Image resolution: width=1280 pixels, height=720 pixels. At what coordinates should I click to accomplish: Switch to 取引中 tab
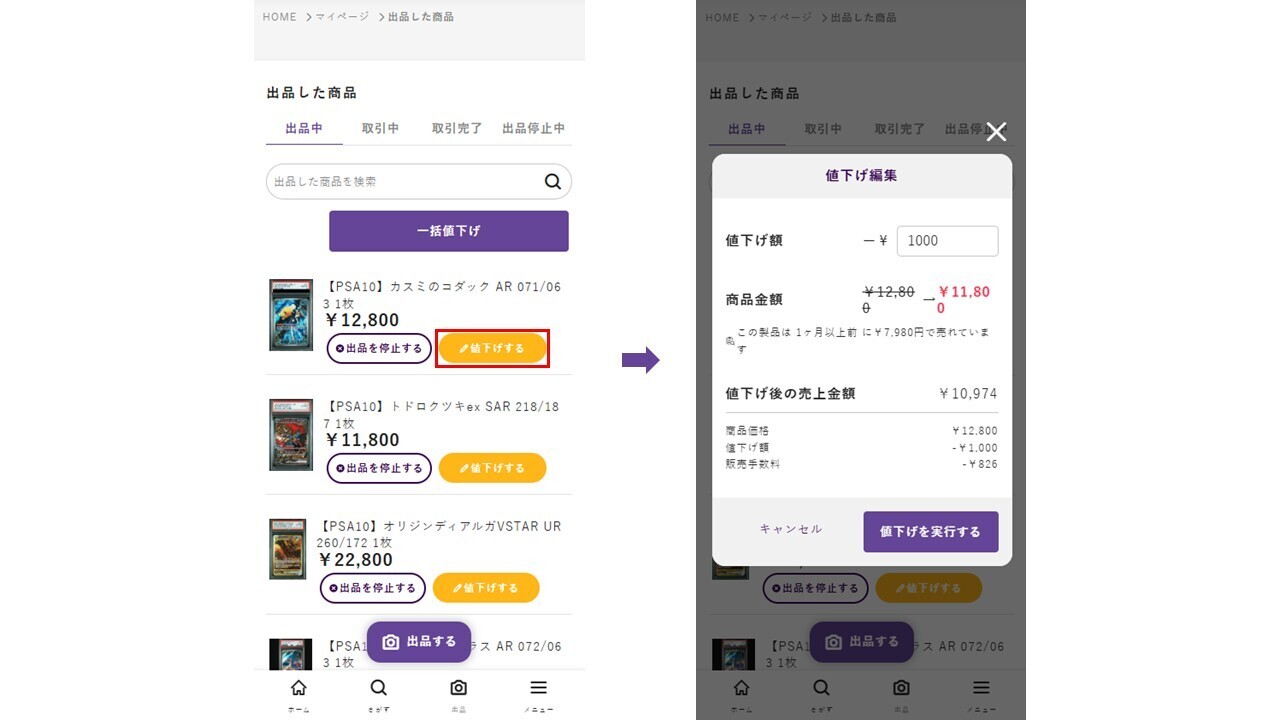(380, 129)
